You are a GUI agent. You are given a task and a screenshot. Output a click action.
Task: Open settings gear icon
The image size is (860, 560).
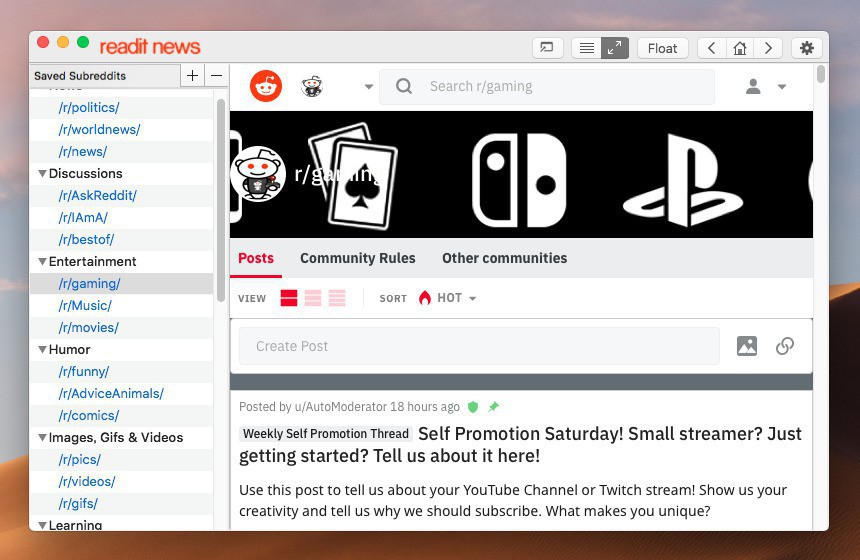[x=806, y=48]
